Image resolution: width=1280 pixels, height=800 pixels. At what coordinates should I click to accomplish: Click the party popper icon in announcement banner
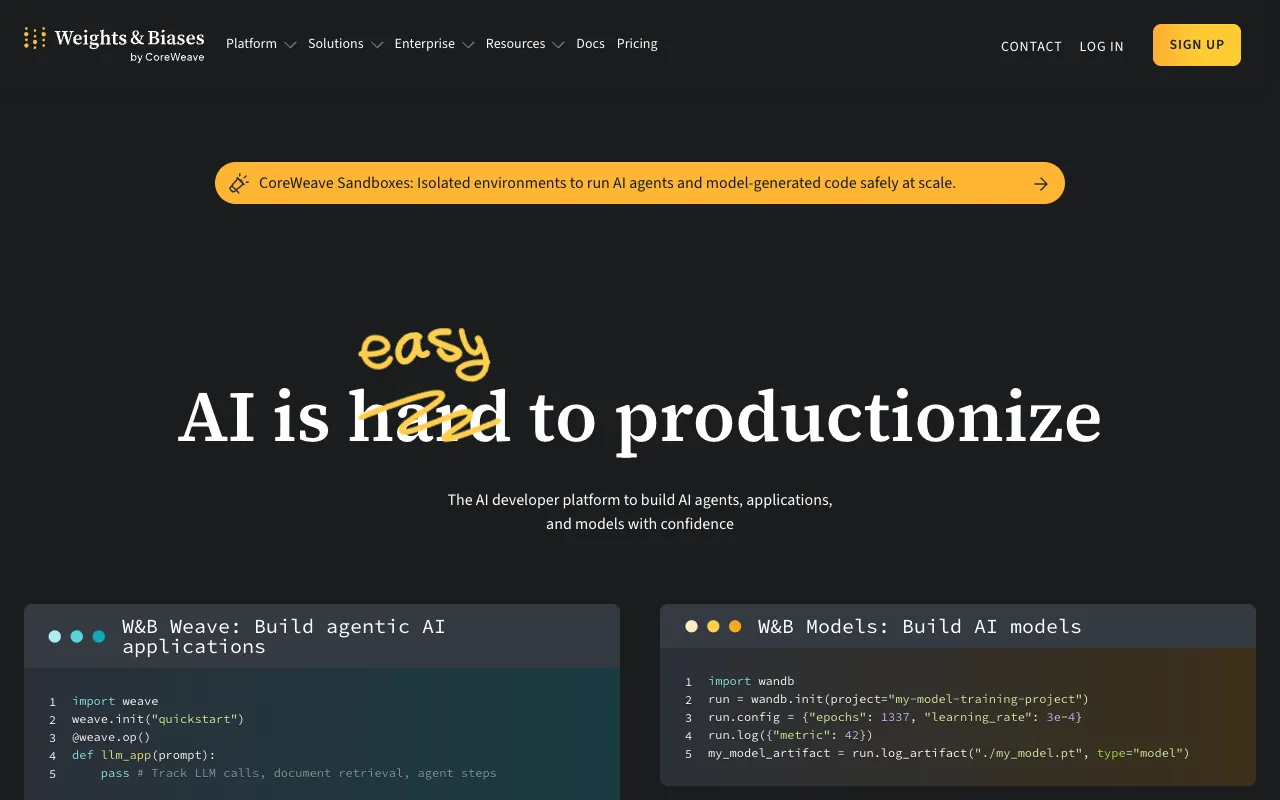[238, 183]
